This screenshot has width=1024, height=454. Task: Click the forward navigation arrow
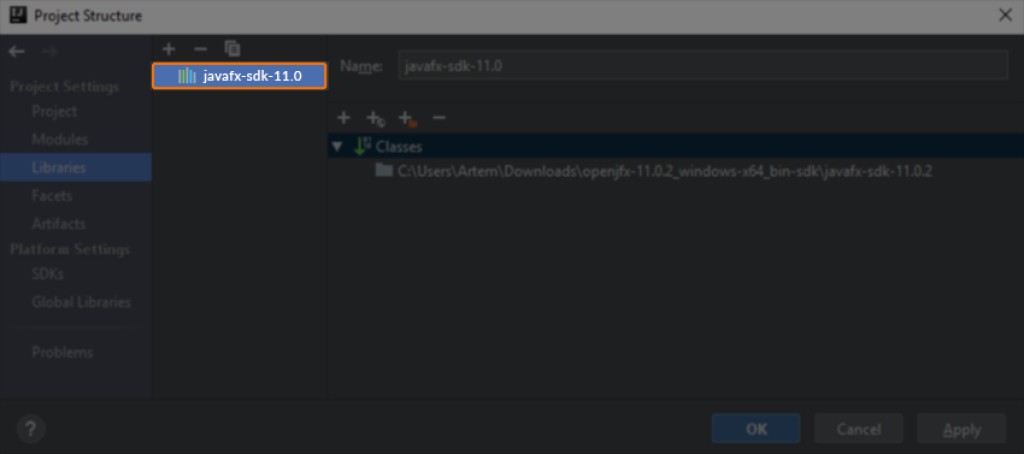49,52
